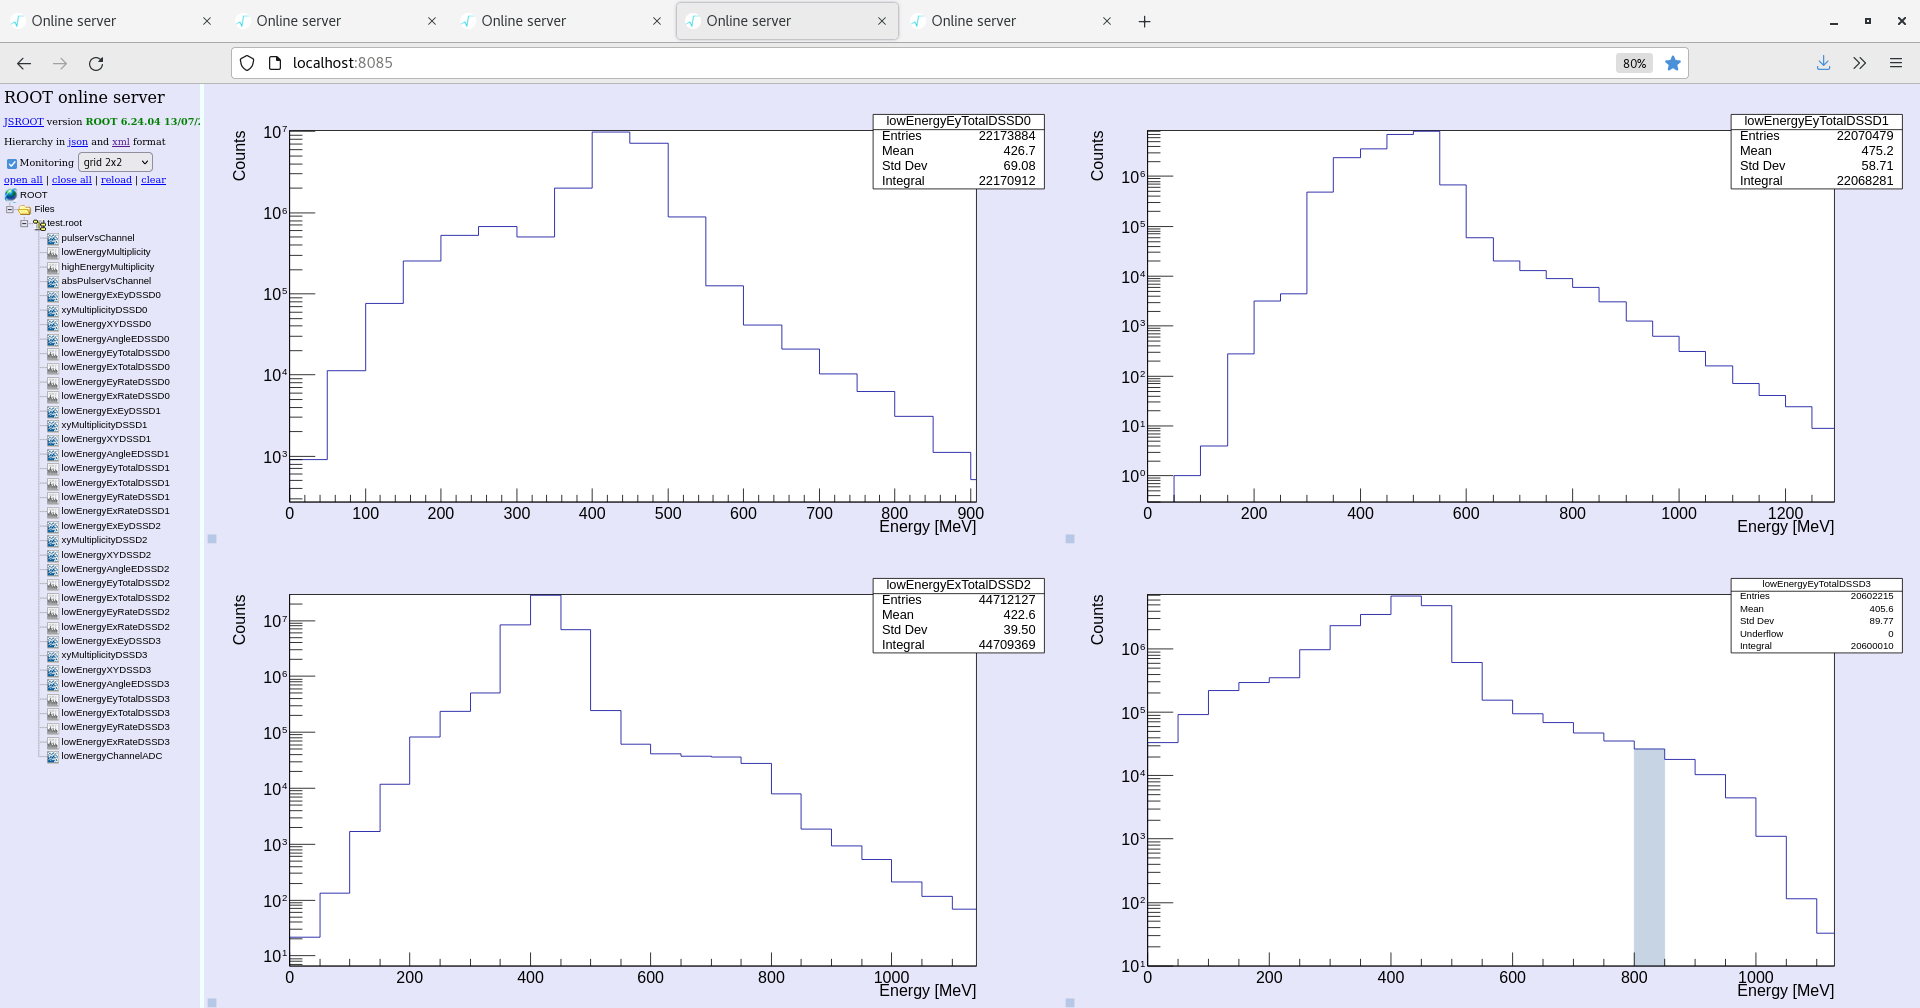Collapse the test.root tree node
This screenshot has height=1008, width=1920.
tap(23, 223)
